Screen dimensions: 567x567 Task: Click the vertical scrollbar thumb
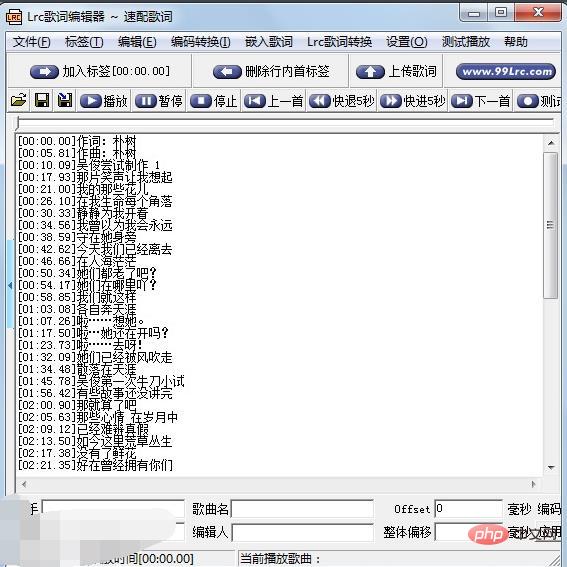pos(551,225)
